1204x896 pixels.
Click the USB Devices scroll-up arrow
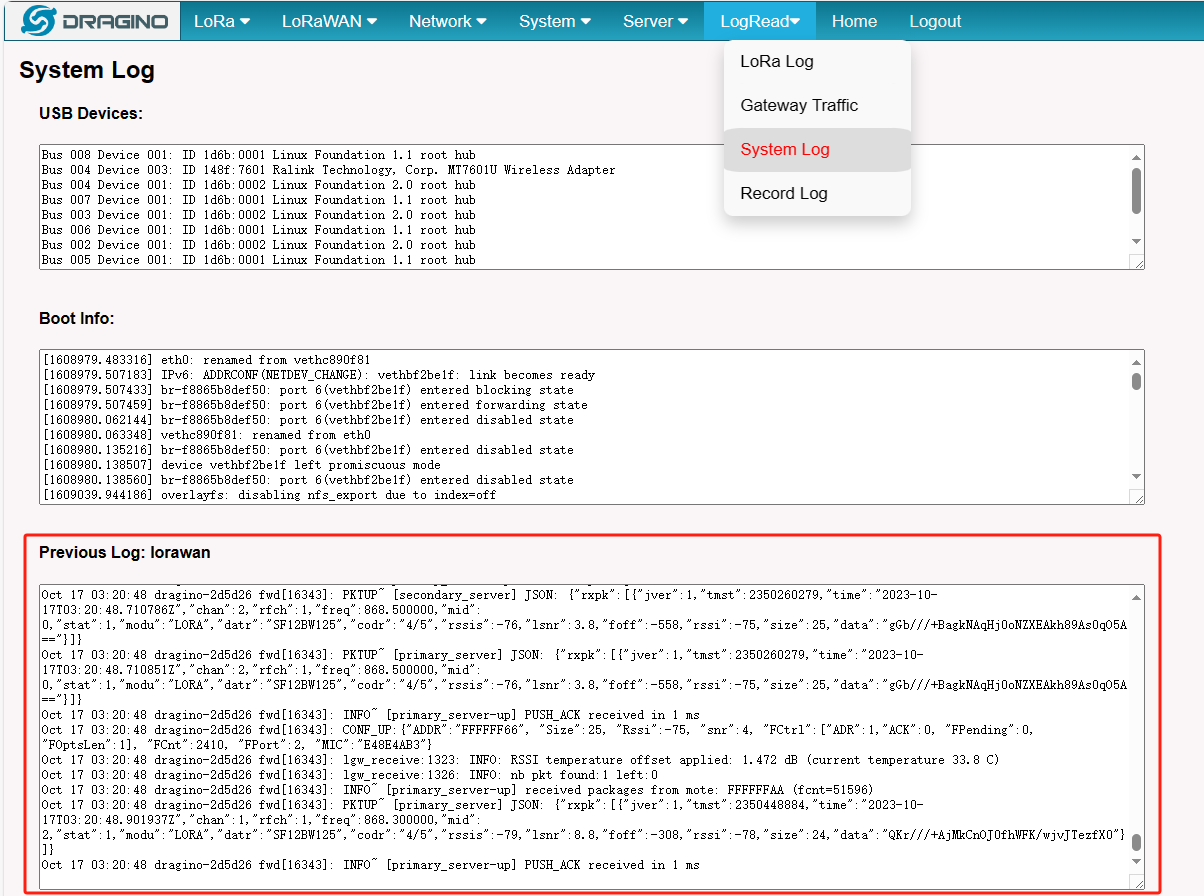click(x=1136, y=156)
